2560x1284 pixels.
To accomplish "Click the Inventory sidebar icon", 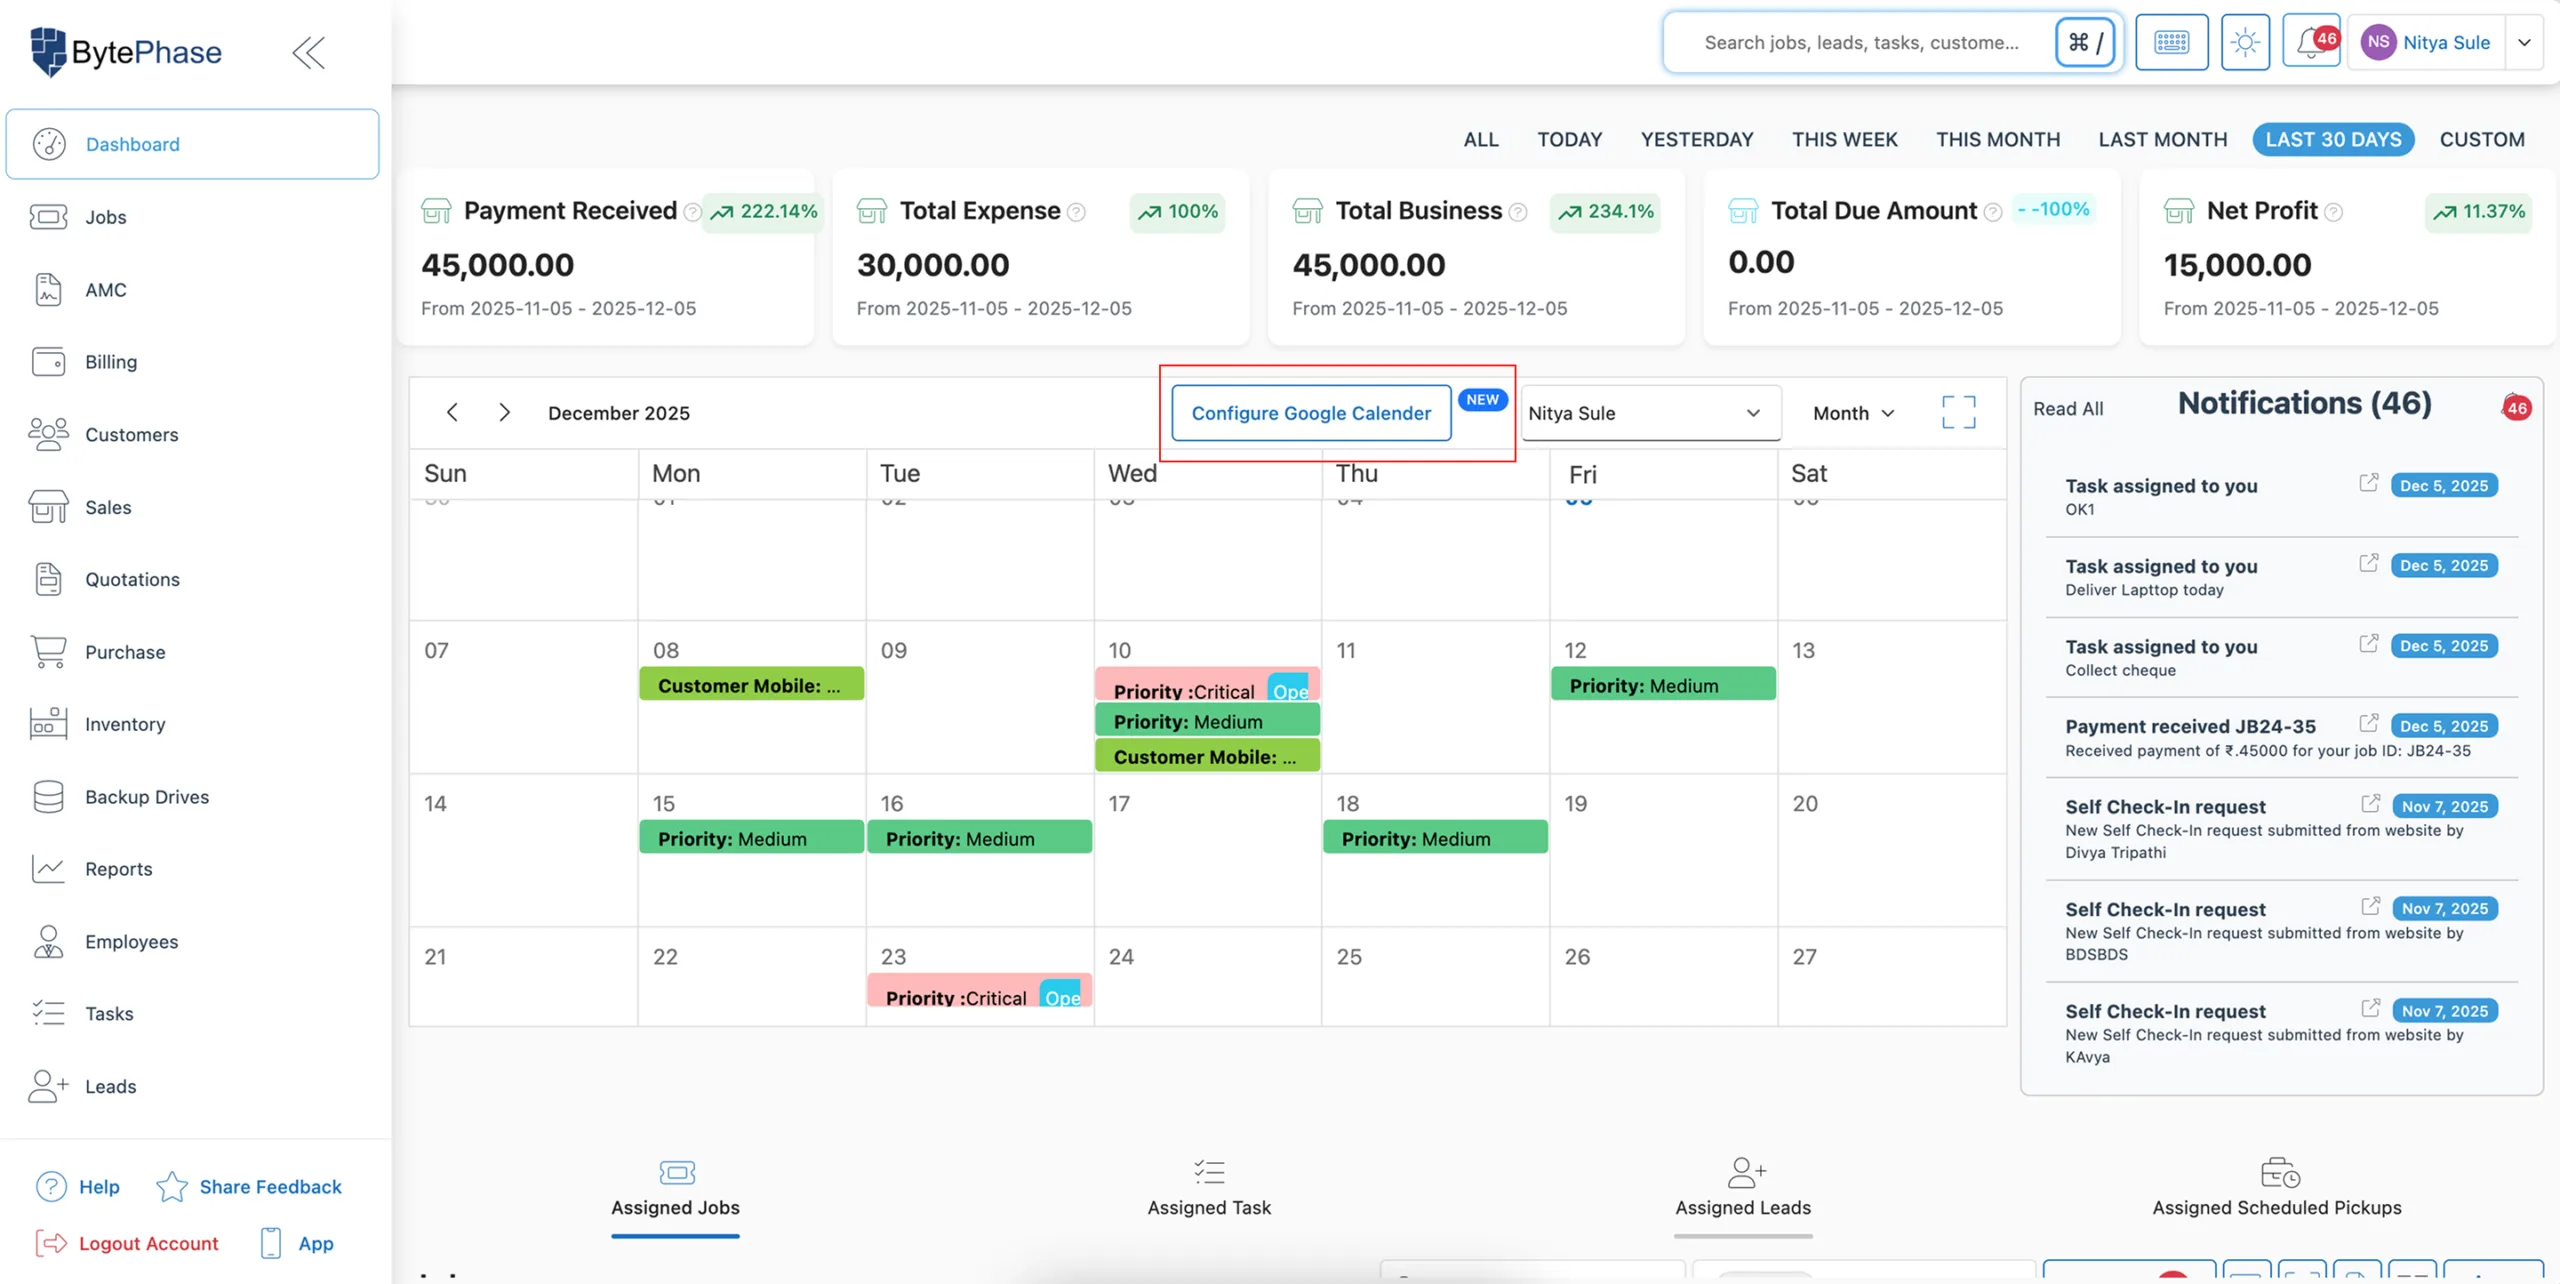I will click(x=48, y=723).
